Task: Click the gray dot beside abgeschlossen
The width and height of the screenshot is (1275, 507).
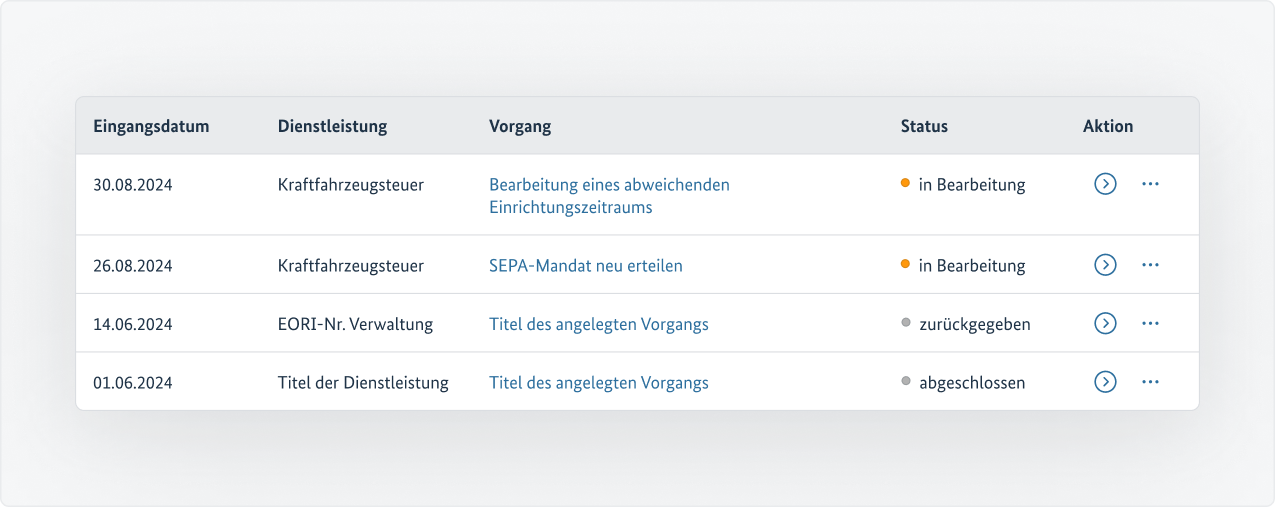Action: [x=905, y=381]
